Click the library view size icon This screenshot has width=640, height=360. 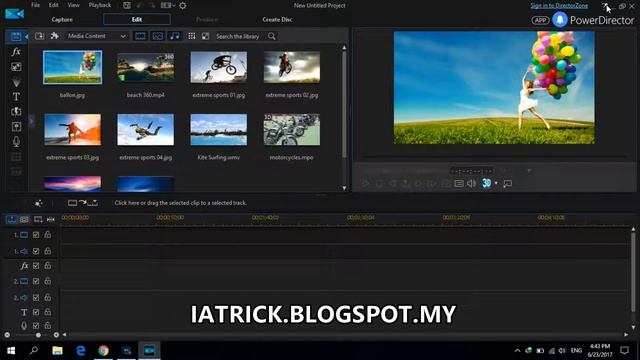(205, 36)
